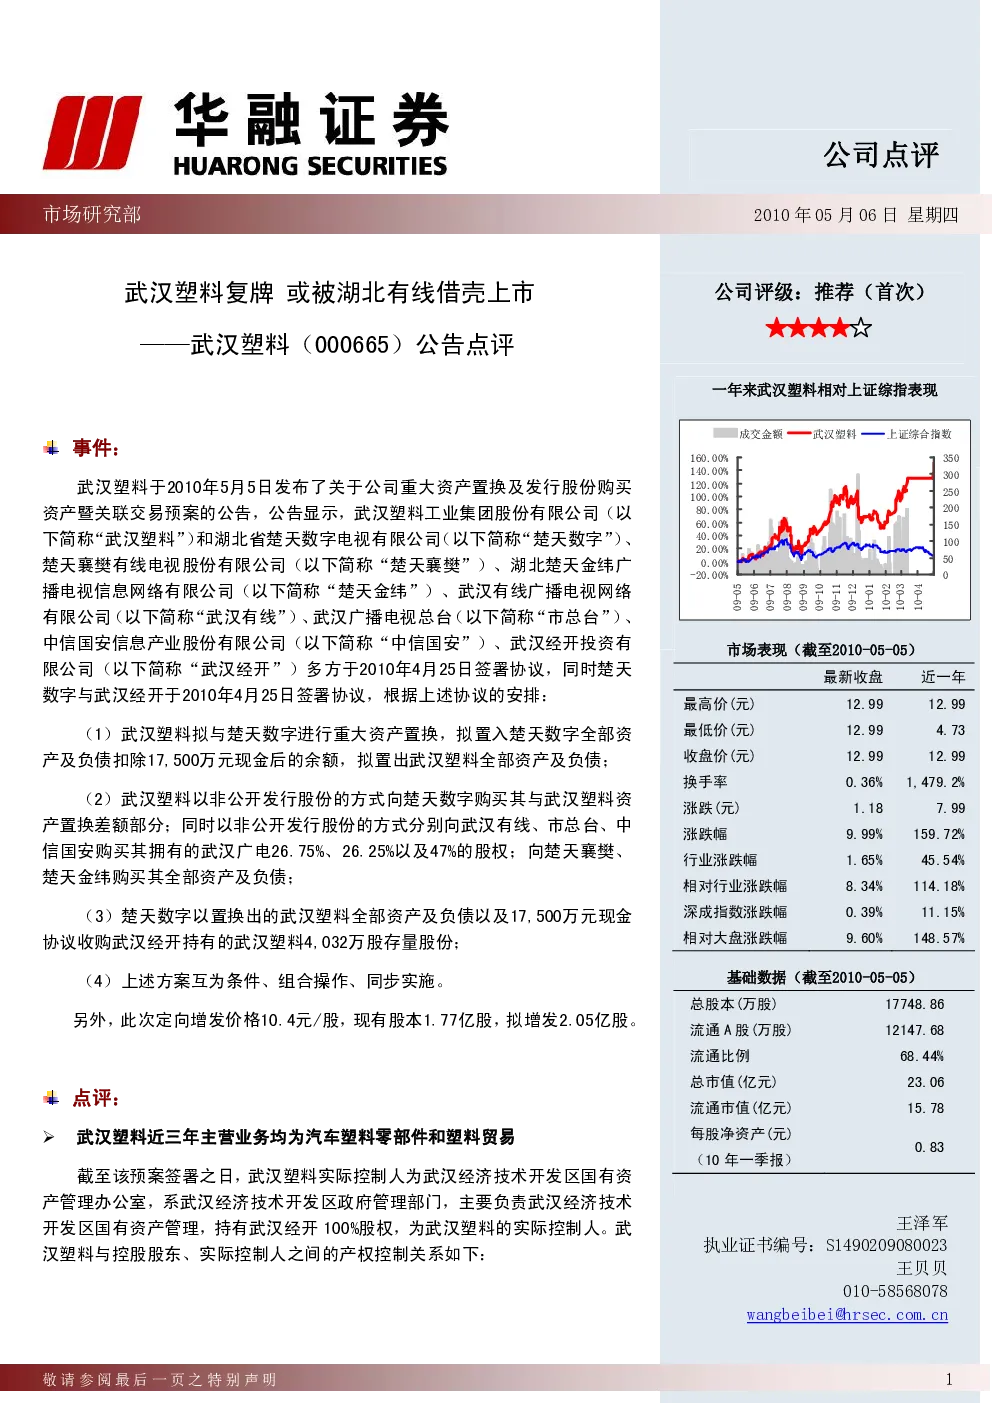Click the 最高价(元) row label
This screenshot has height=1403, width=992.
pyautogui.click(x=718, y=704)
